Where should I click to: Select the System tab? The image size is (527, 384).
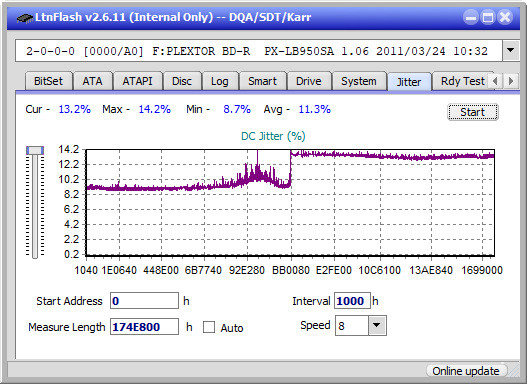359,81
